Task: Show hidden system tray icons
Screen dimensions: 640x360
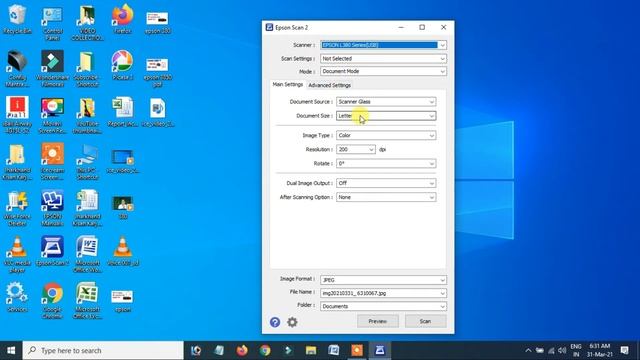Action: pyautogui.click(x=528, y=350)
